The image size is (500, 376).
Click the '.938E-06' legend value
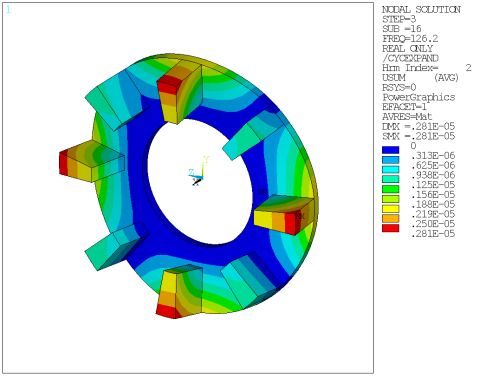pos(433,175)
